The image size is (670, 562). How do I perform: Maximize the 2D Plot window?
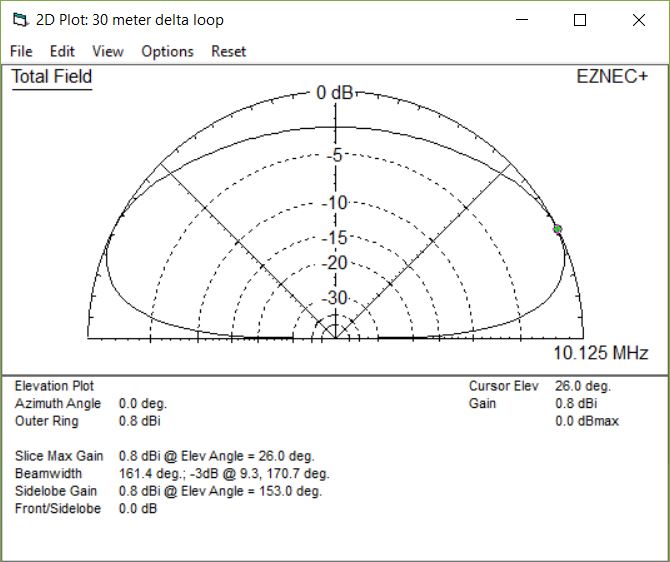tap(580, 20)
